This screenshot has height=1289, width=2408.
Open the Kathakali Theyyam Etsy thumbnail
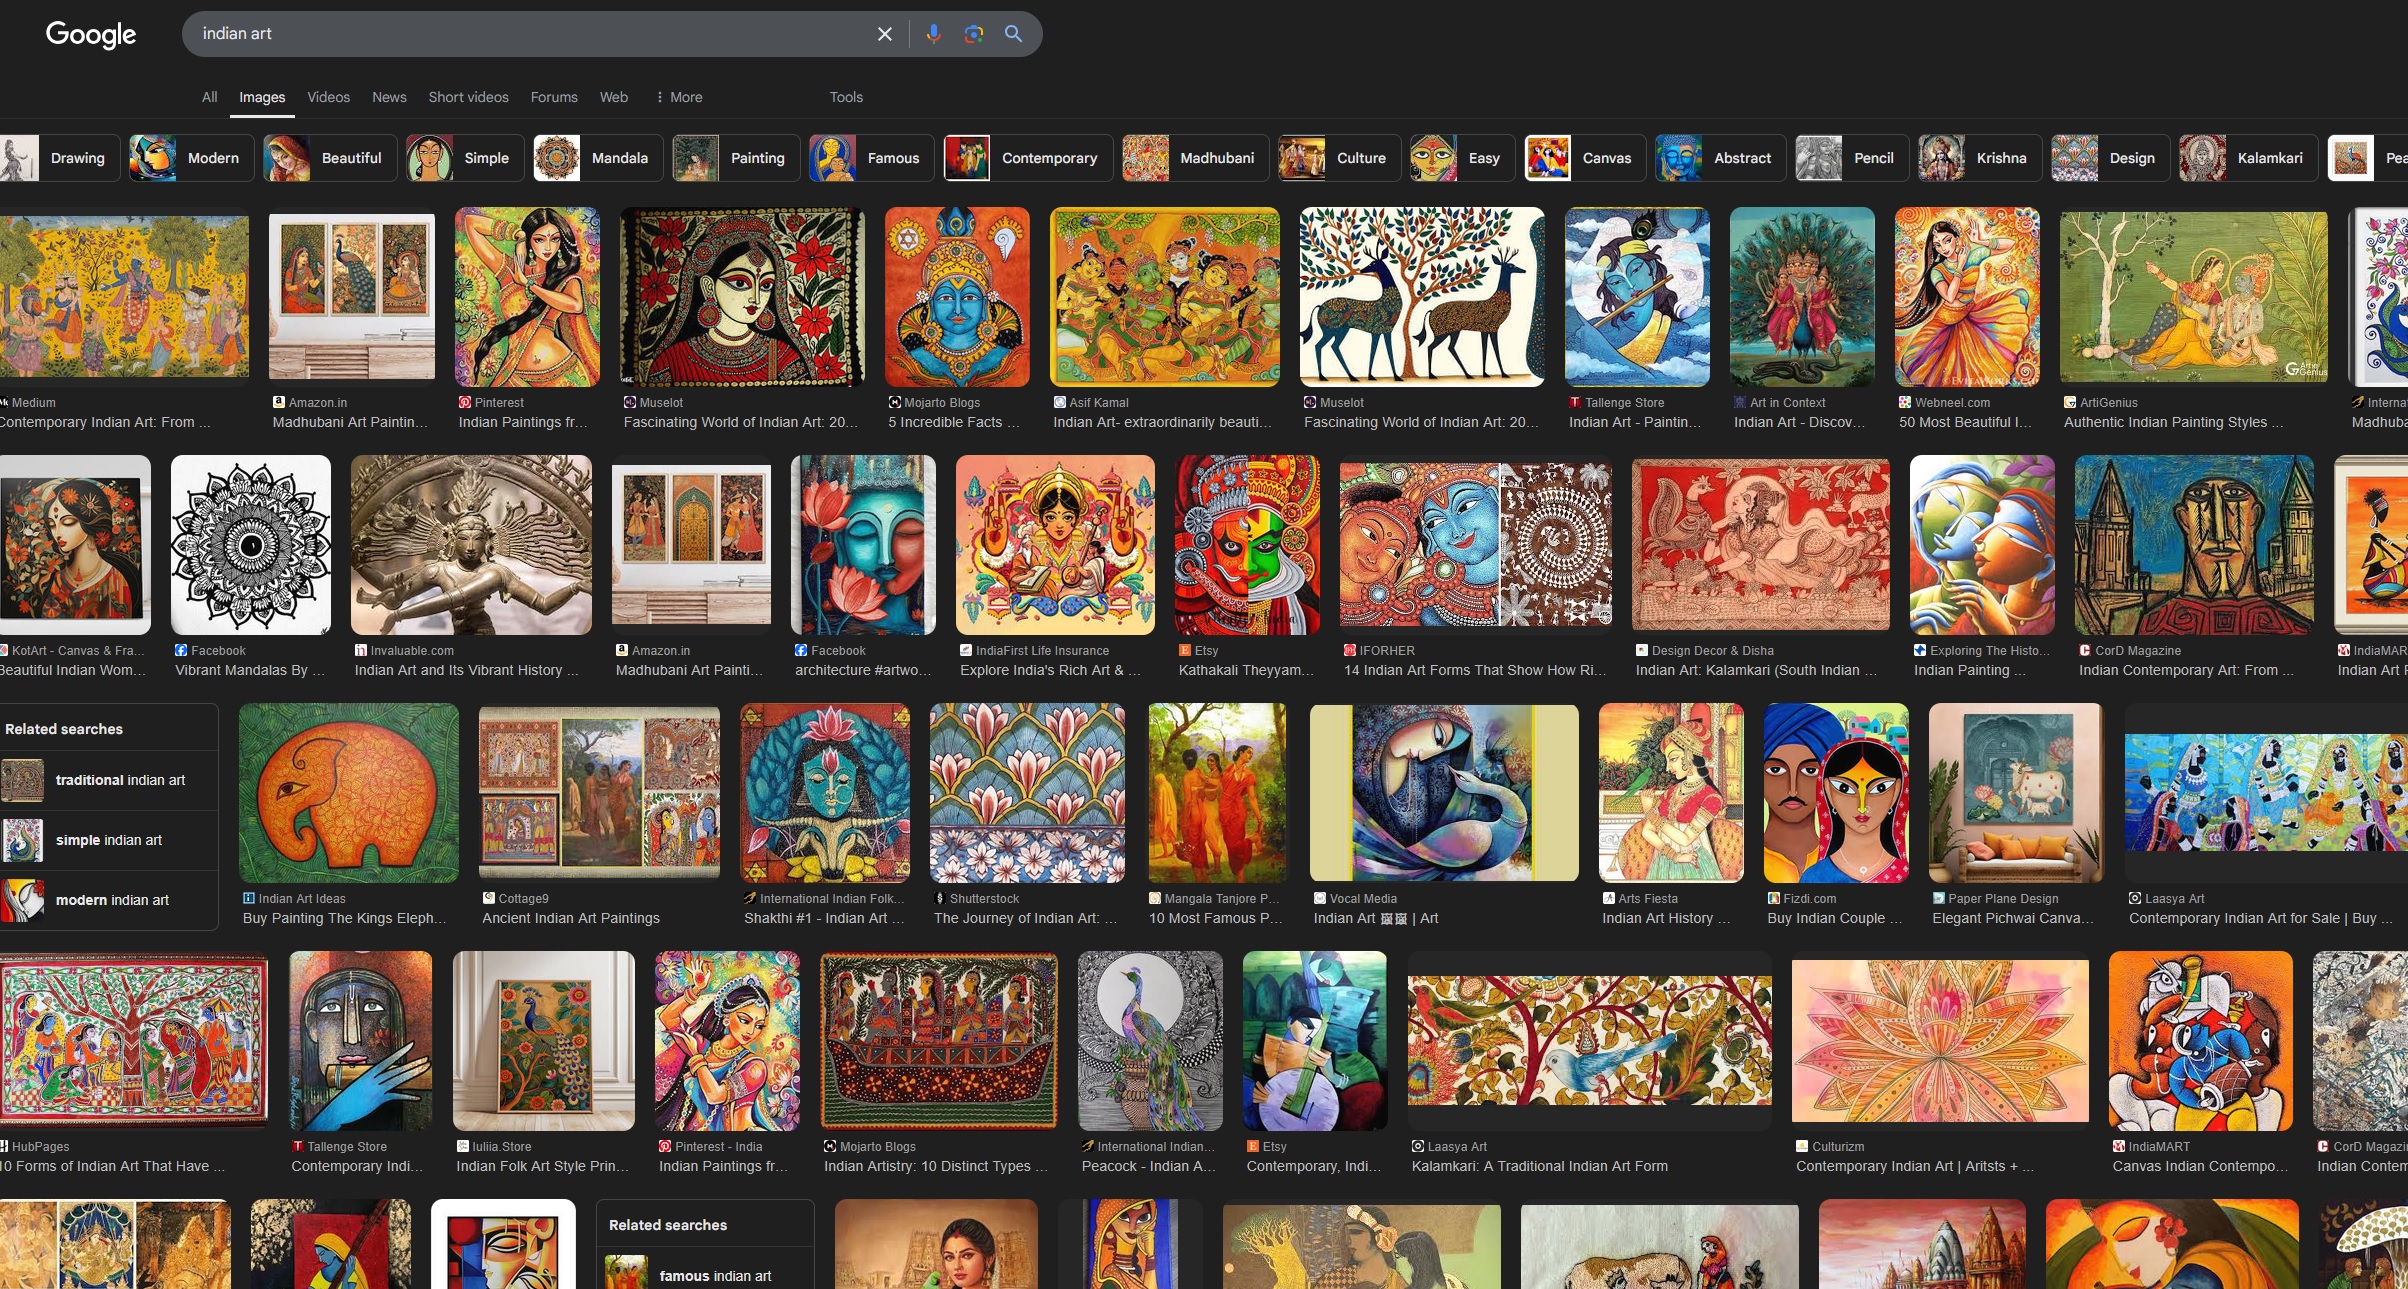(x=1247, y=545)
